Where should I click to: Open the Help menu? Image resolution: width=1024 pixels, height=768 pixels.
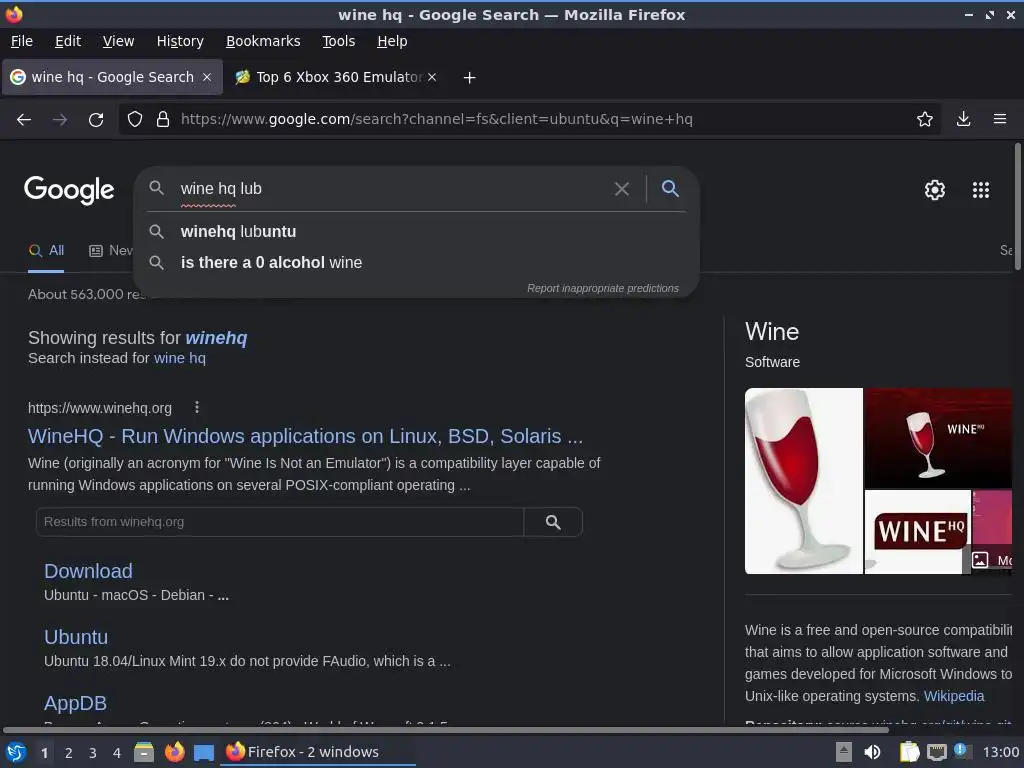[x=392, y=41]
